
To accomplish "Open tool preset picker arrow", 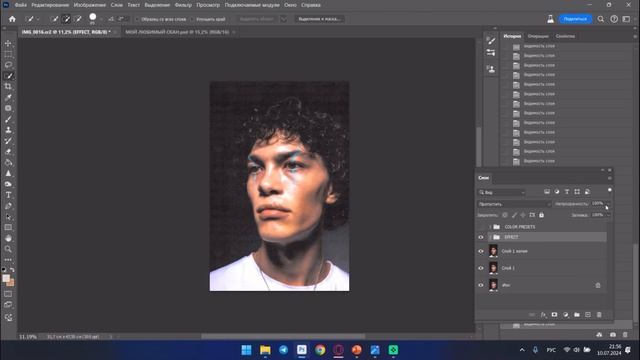I will (x=38, y=19).
